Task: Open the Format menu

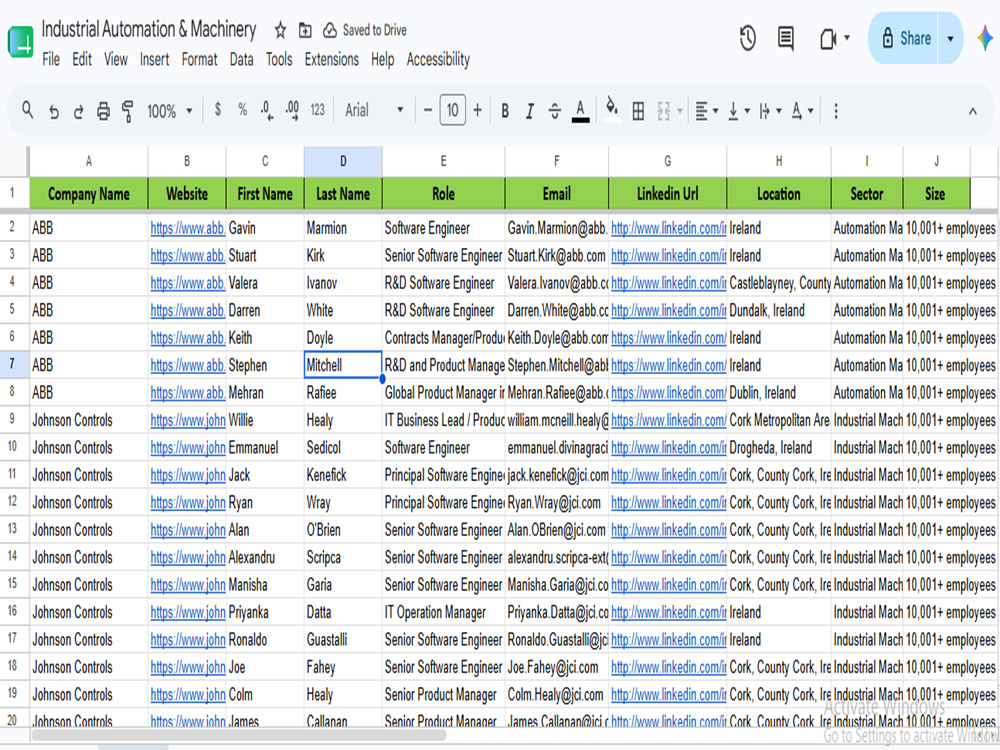Action: point(199,59)
